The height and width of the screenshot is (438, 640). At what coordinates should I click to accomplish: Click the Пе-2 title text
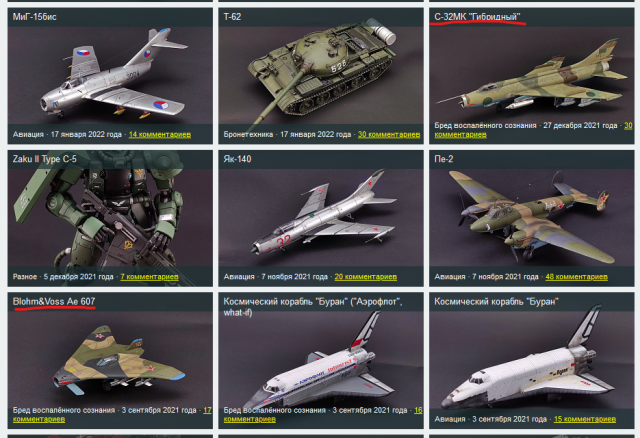click(x=444, y=159)
